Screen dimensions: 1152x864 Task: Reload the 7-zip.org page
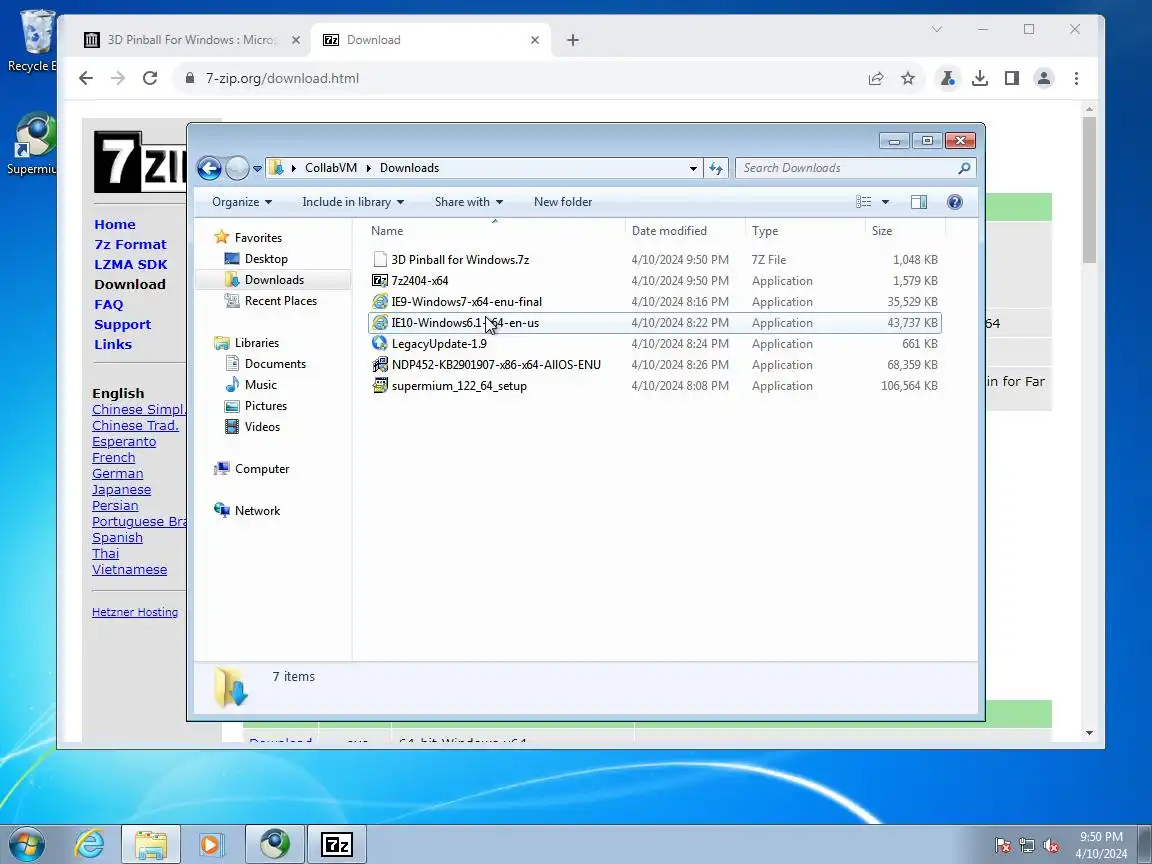coord(150,78)
